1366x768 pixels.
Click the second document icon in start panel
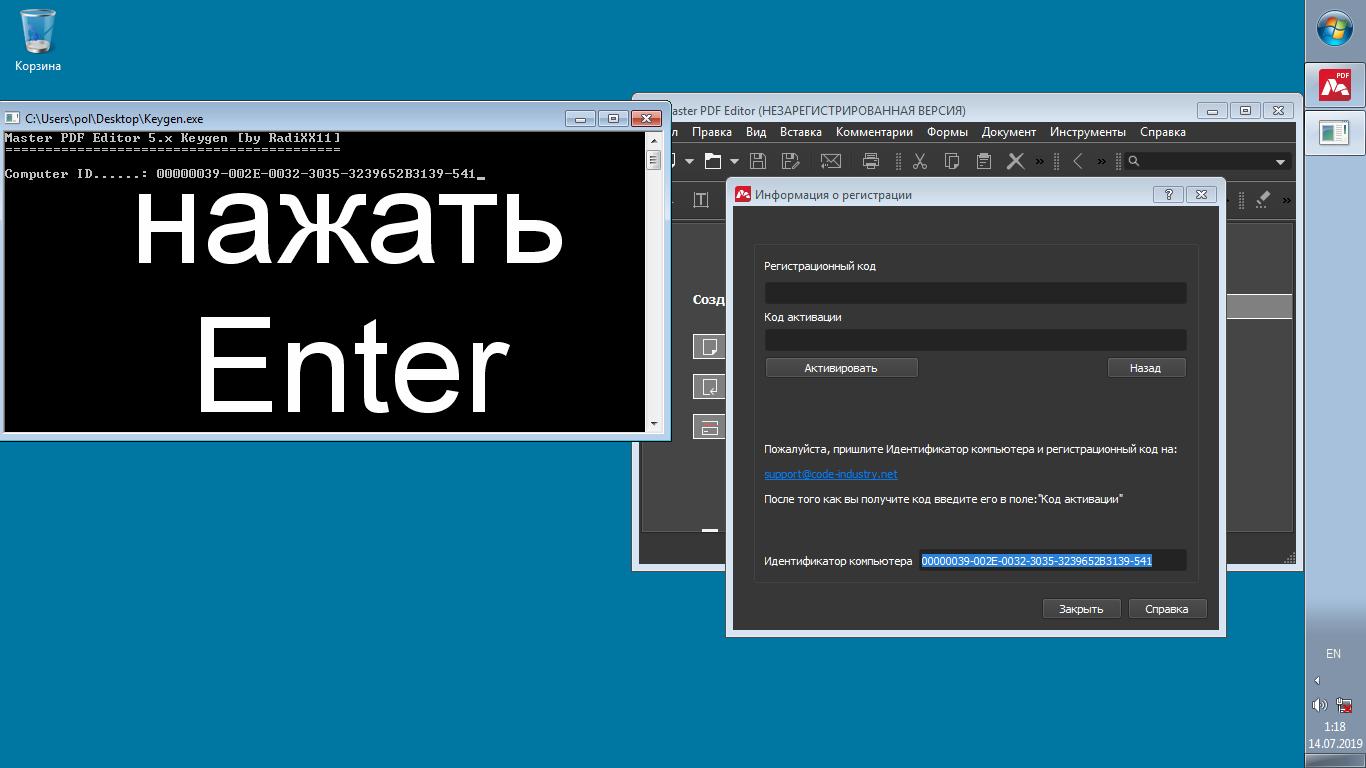tap(709, 387)
